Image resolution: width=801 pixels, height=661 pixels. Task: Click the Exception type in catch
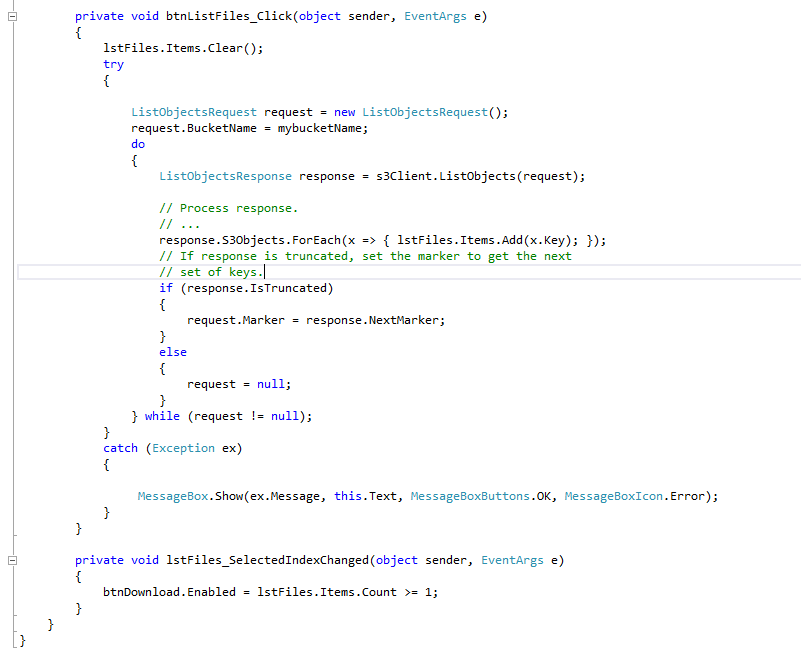point(183,448)
